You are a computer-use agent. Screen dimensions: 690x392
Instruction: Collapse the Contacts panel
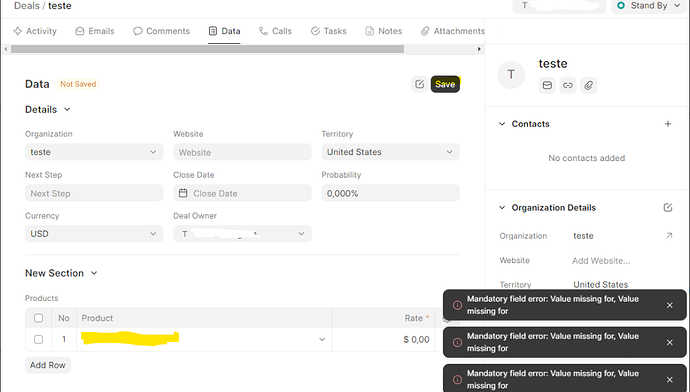tap(502, 124)
